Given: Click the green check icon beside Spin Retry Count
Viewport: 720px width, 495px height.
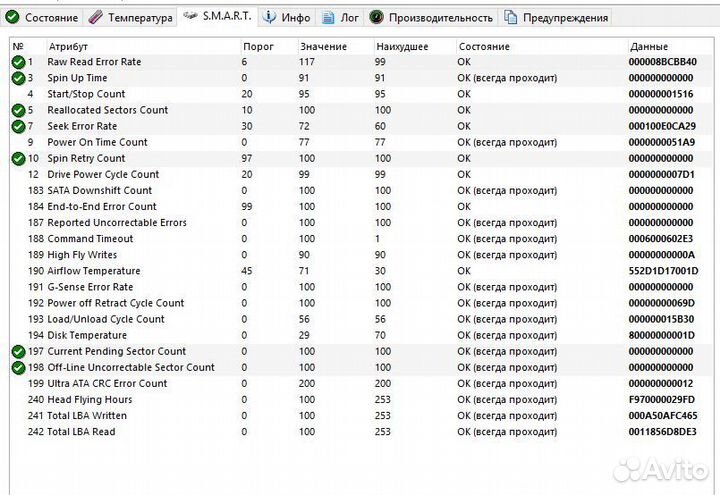Looking at the screenshot, I should click(18, 158).
